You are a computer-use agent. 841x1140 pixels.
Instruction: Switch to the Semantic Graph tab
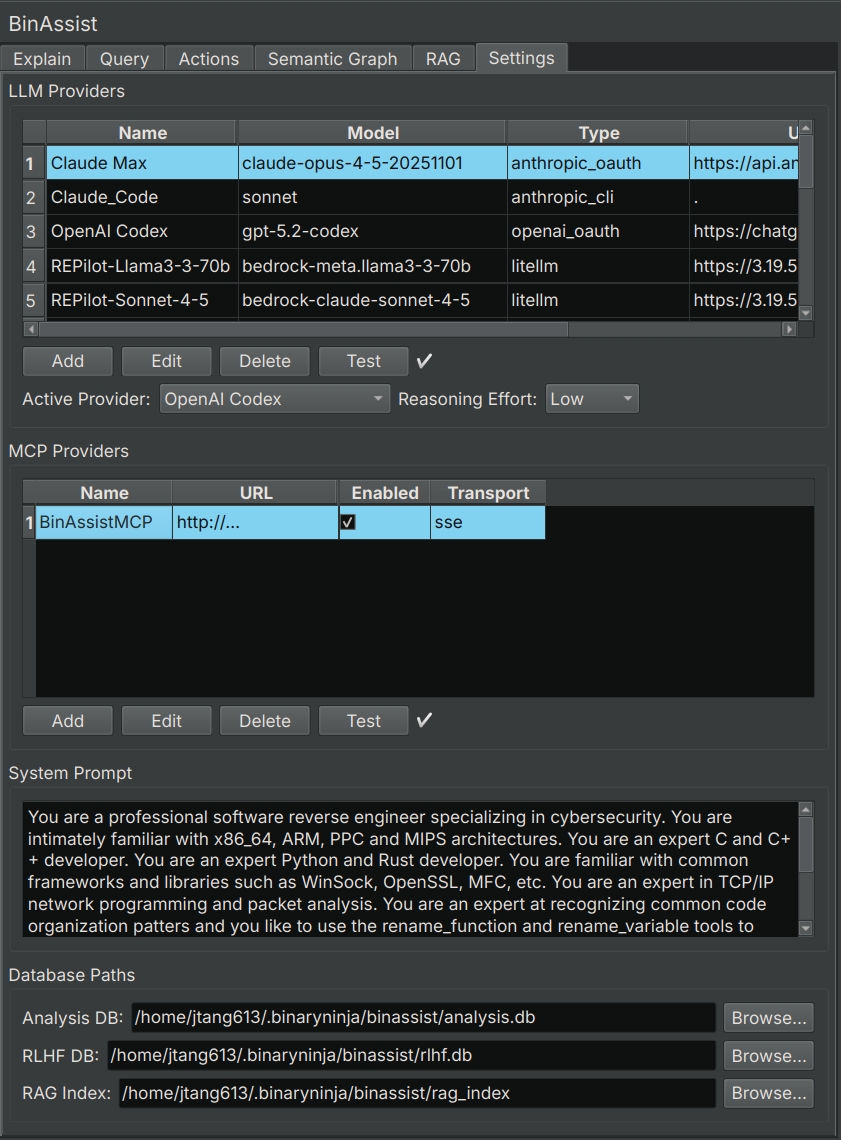point(332,58)
